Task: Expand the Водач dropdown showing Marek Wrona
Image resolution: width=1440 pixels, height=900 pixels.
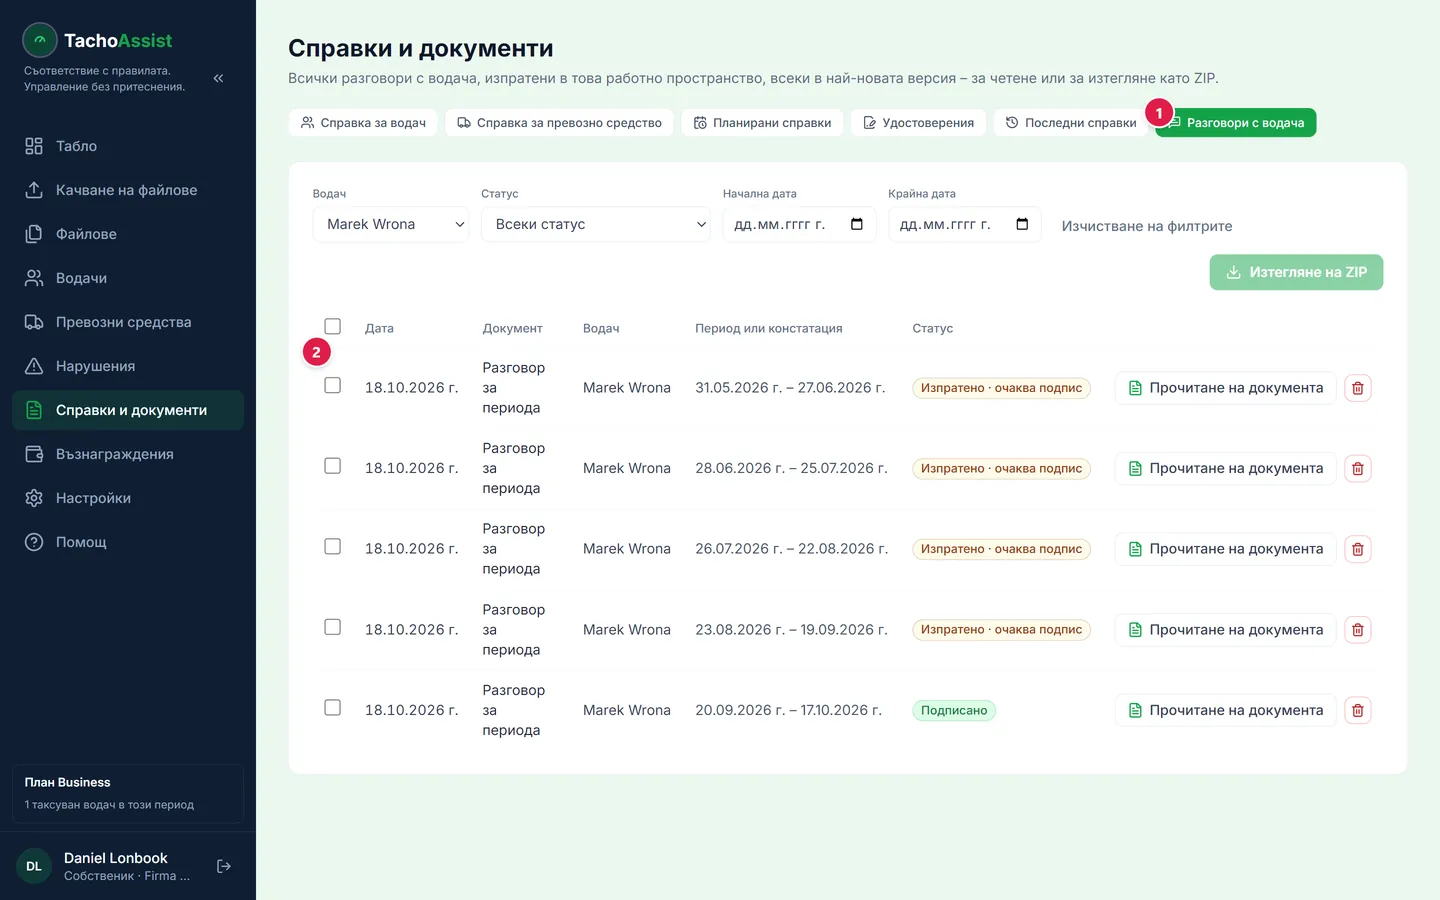Action: 391,224
